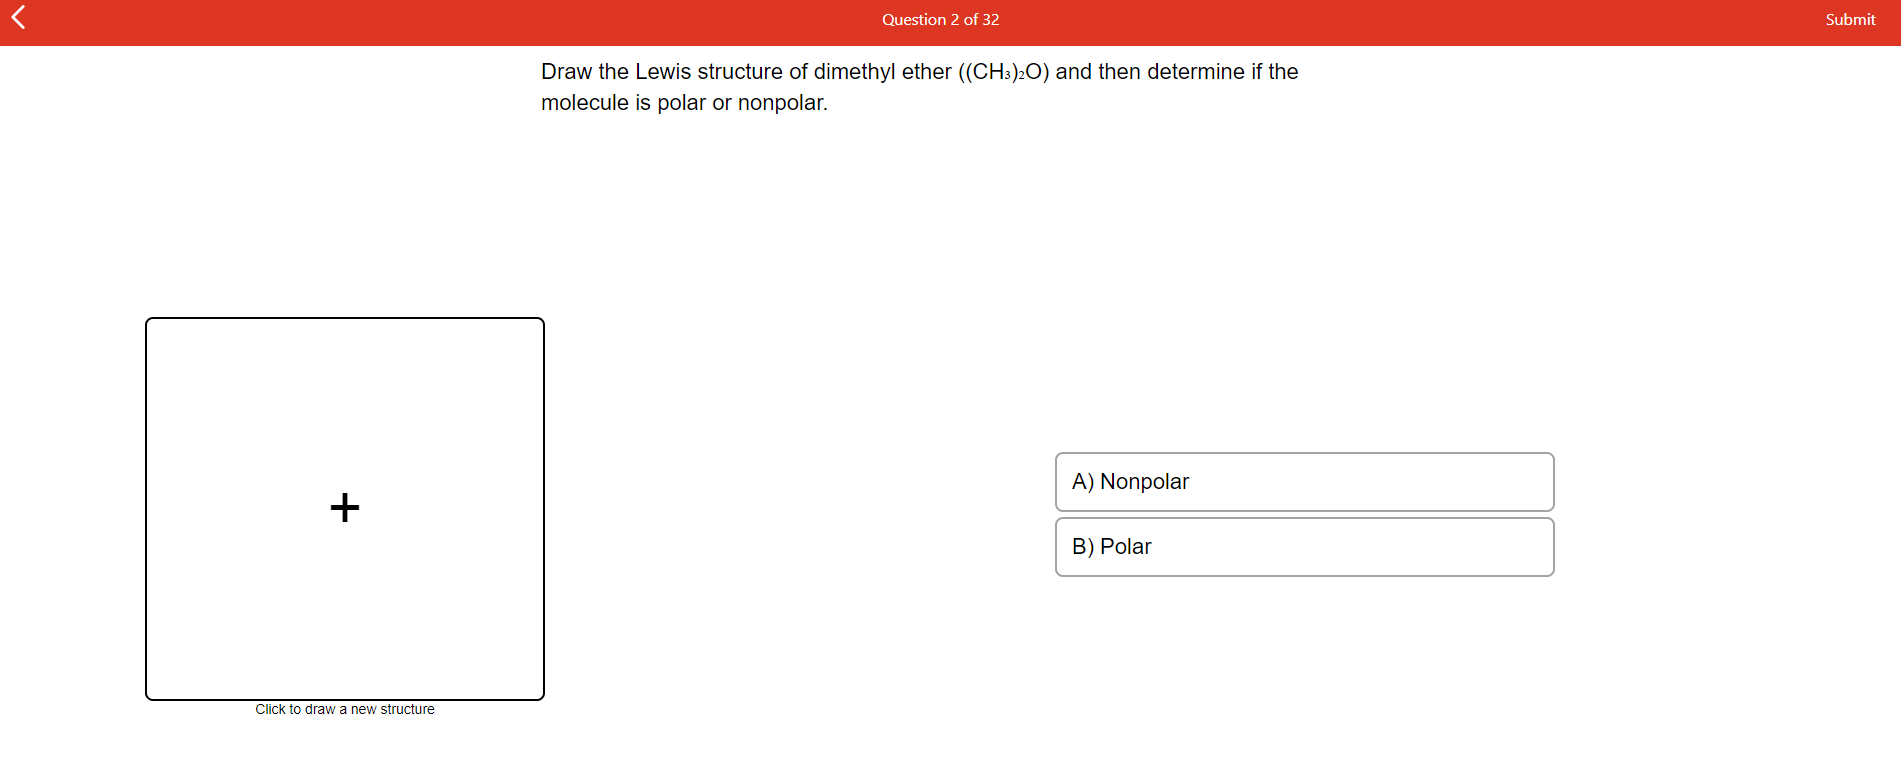
Task: Submit your answer from the top bar
Action: click(1850, 19)
